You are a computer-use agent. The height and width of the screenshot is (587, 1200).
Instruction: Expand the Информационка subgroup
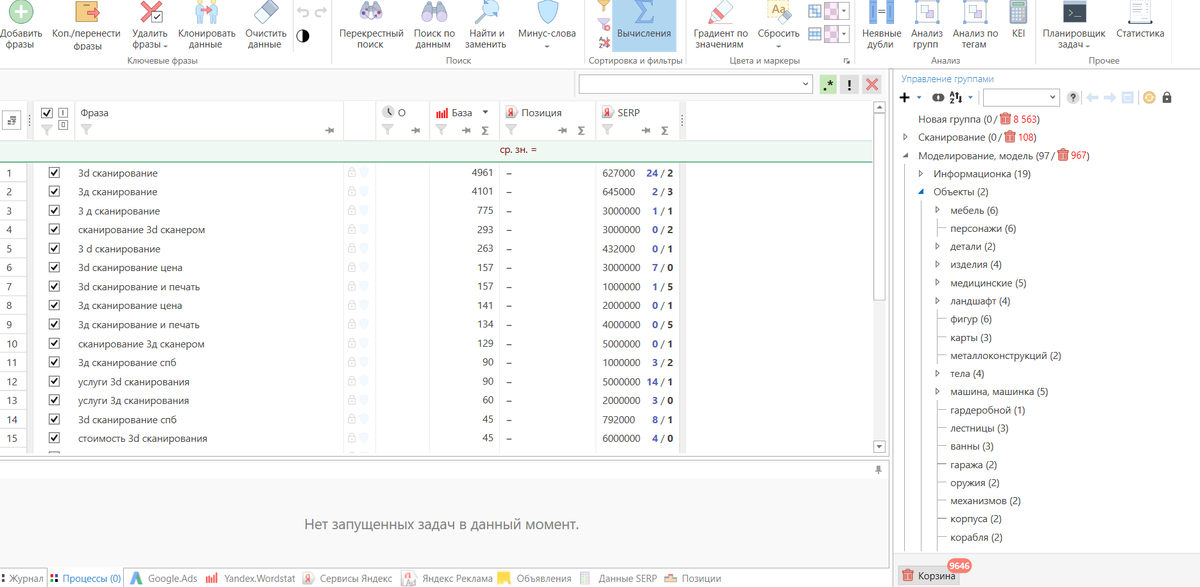921,173
